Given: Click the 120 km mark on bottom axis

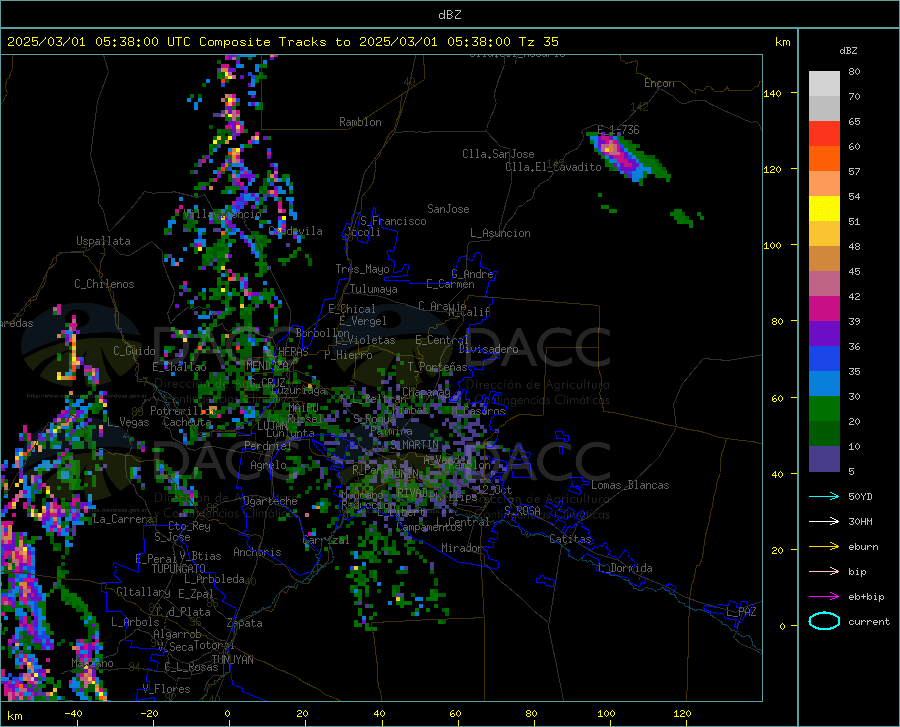Looking at the screenshot, I should (x=682, y=714).
